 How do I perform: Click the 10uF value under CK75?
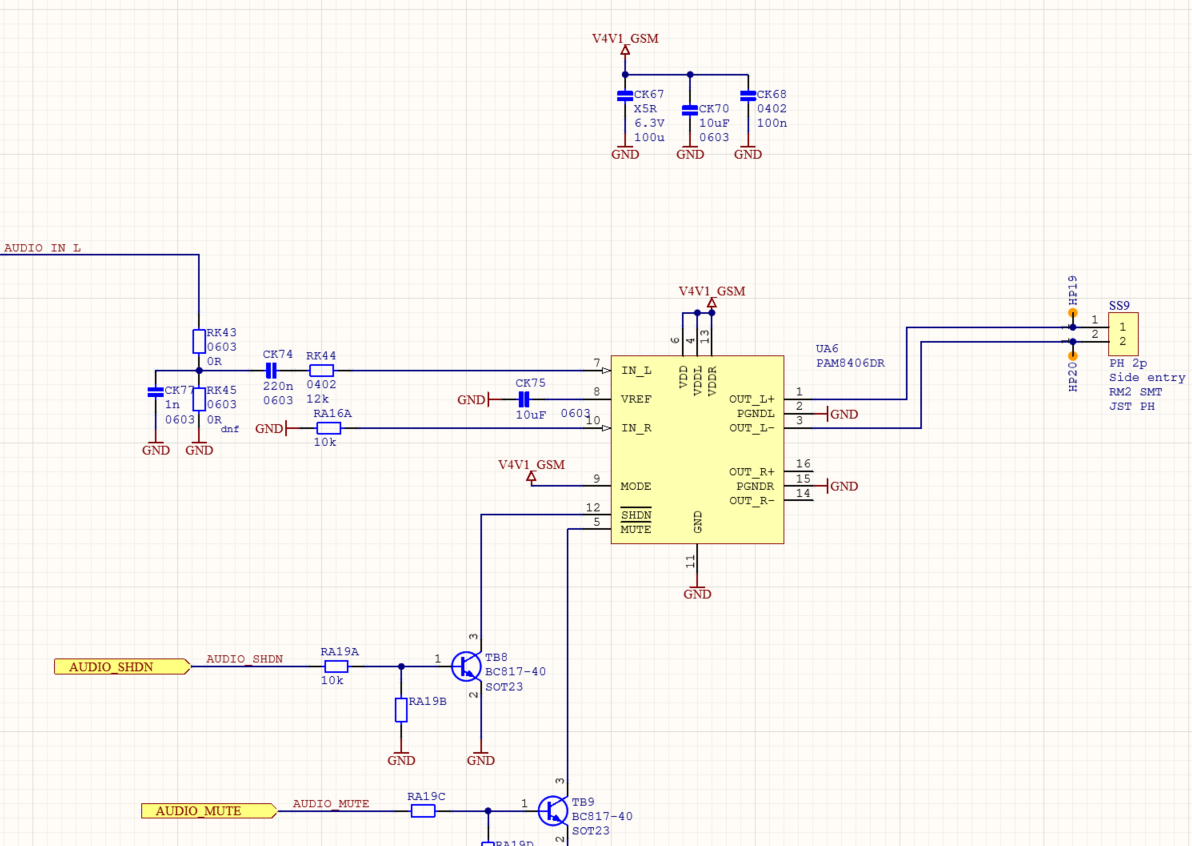(531, 415)
